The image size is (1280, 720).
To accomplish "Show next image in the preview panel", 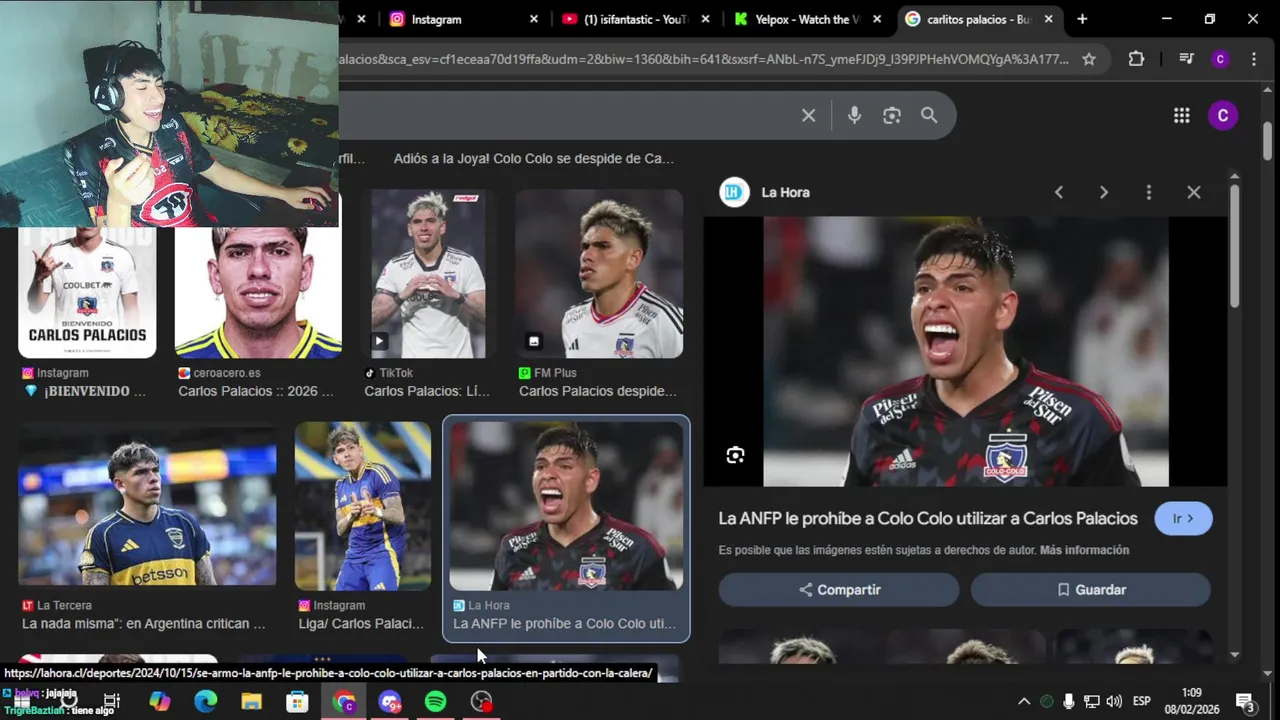I will point(1103,192).
